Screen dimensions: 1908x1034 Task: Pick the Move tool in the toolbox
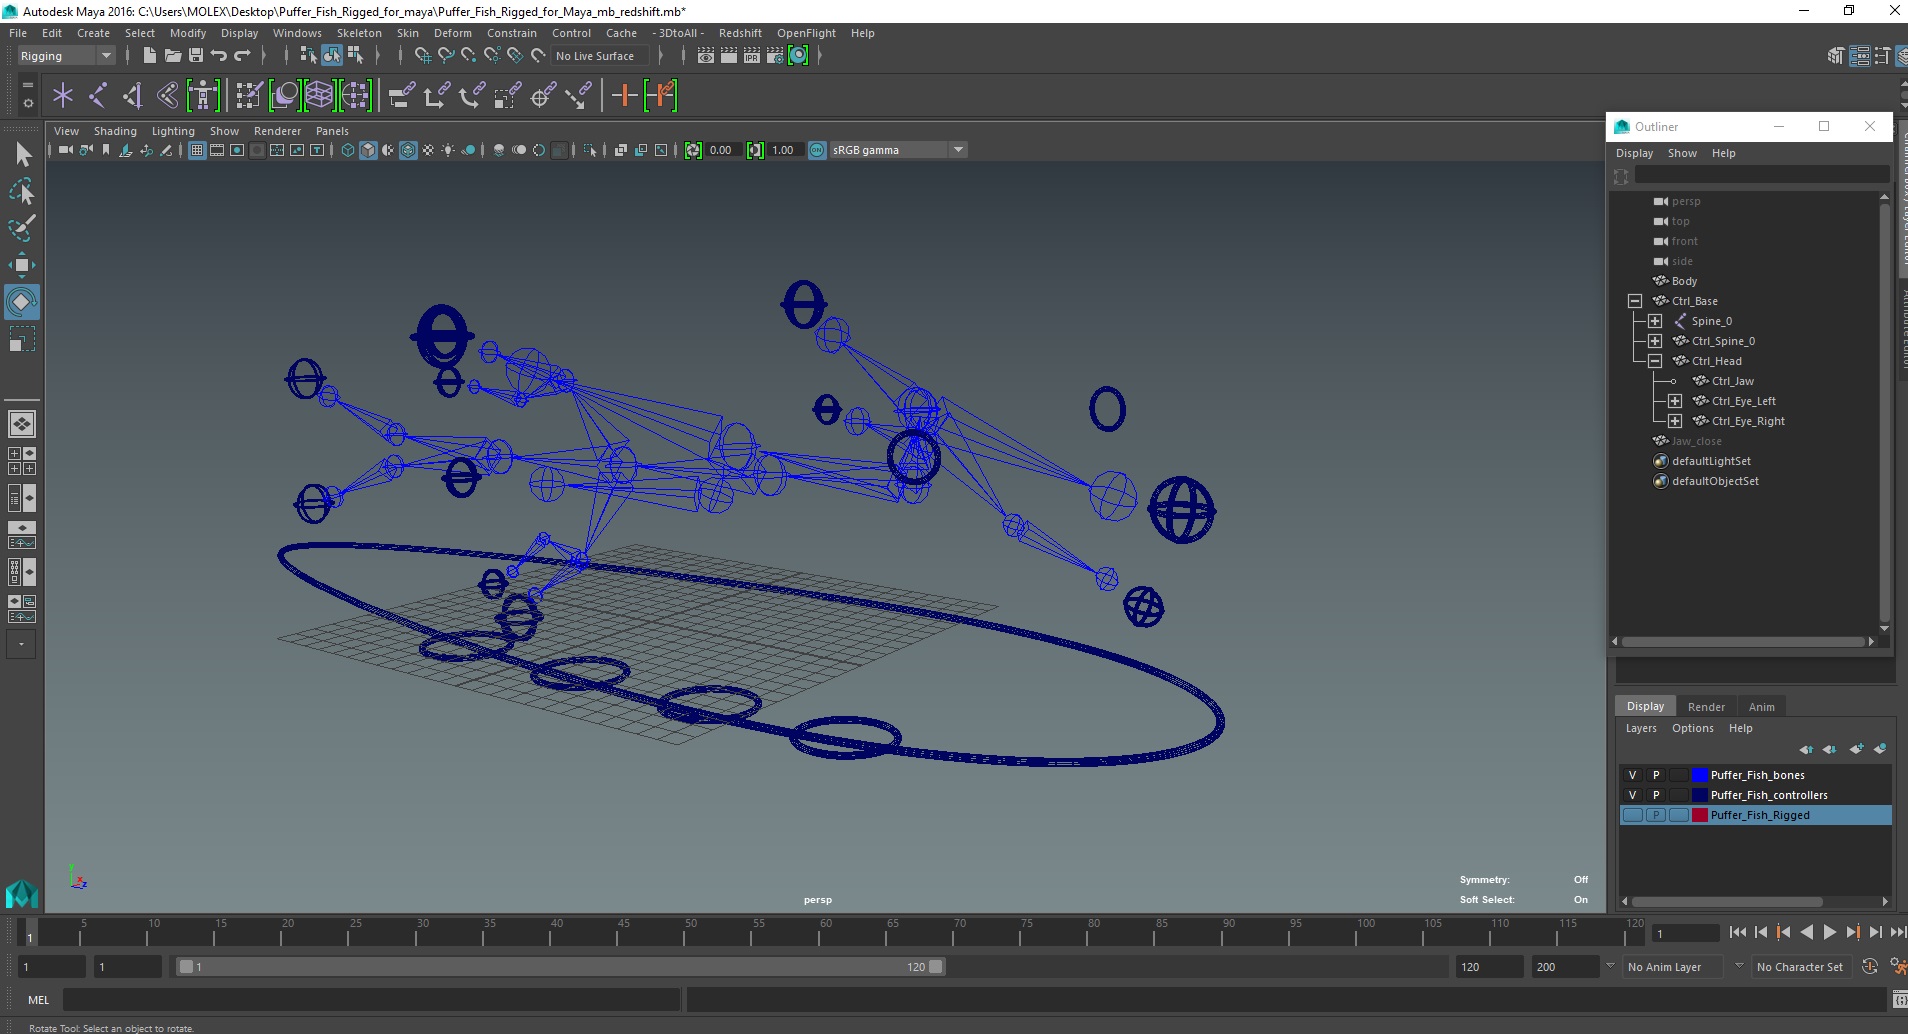click(x=22, y=265)
